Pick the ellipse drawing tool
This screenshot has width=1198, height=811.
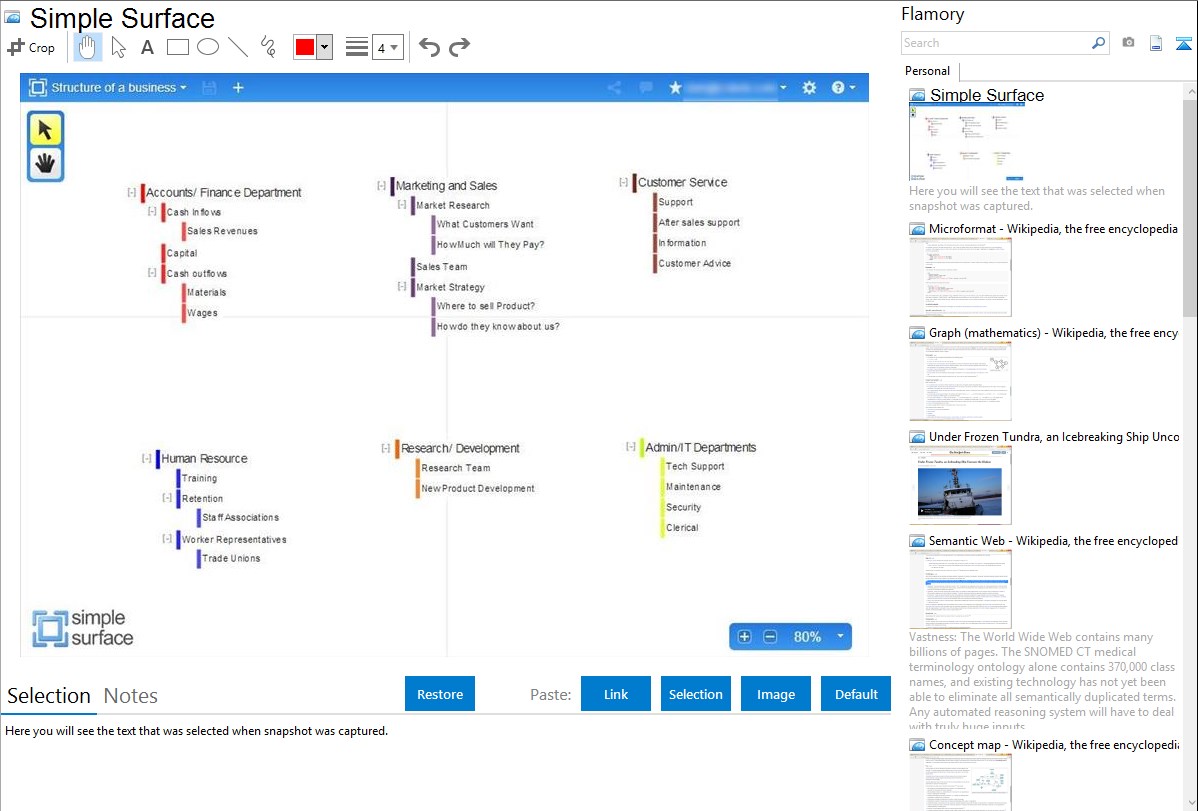(x=208, y=47)
